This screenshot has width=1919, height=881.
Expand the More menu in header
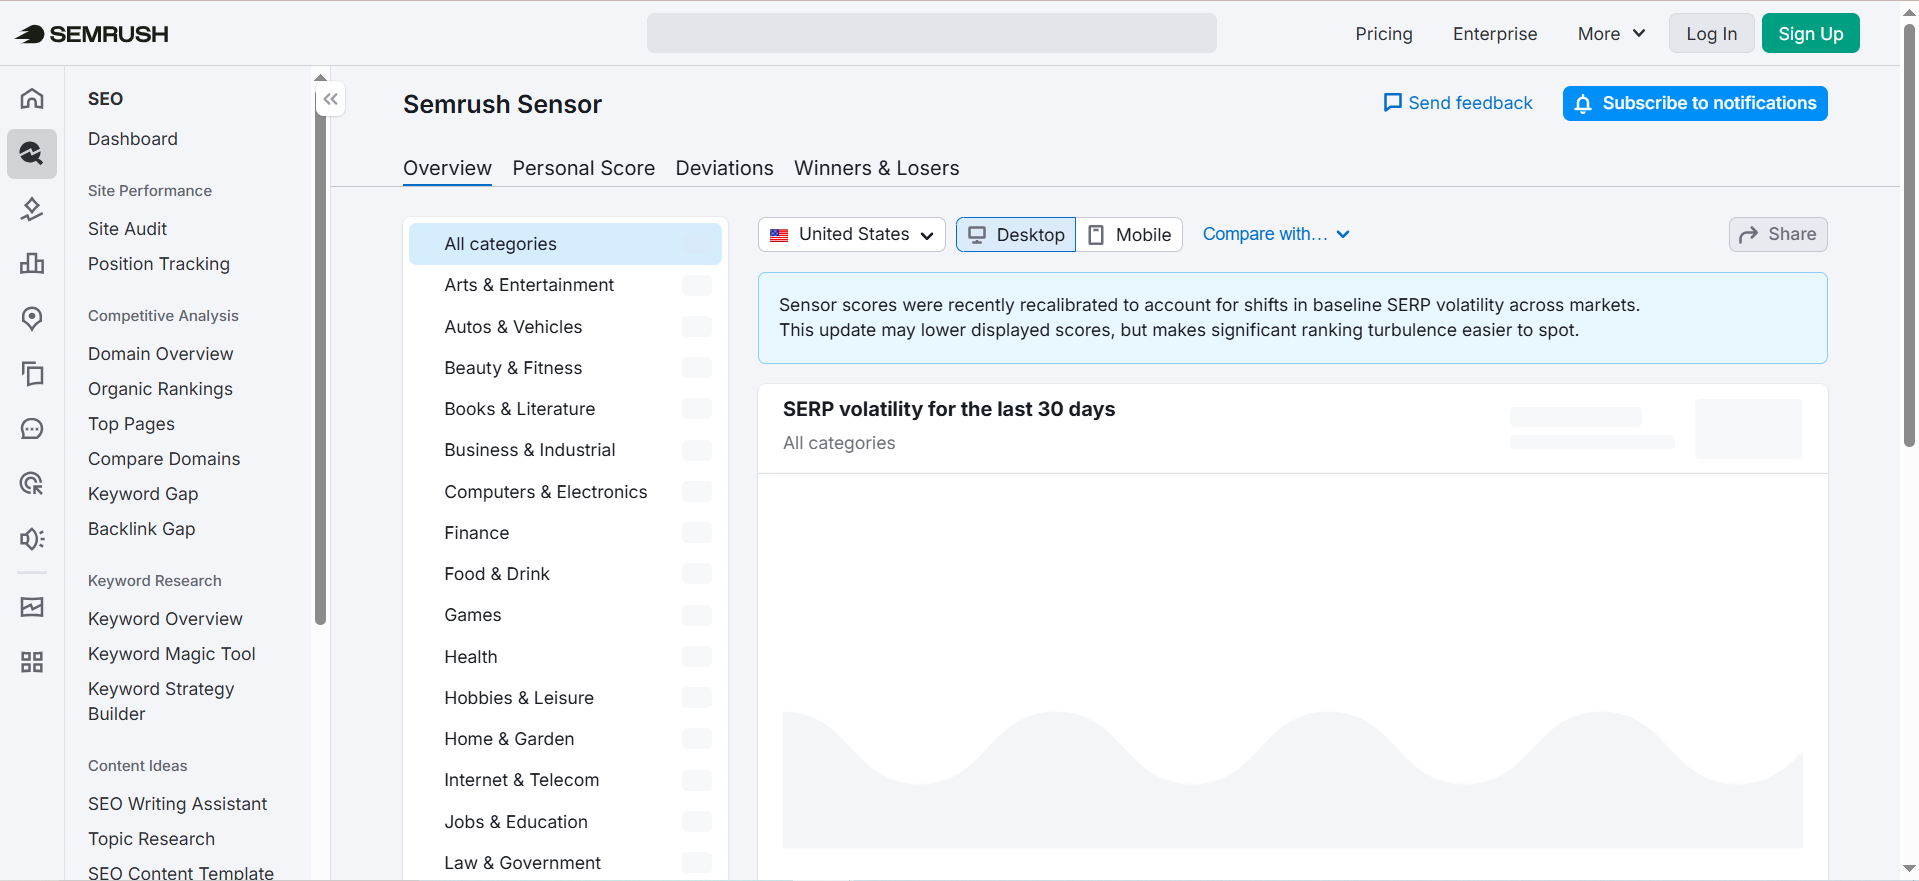[1612, 34]
